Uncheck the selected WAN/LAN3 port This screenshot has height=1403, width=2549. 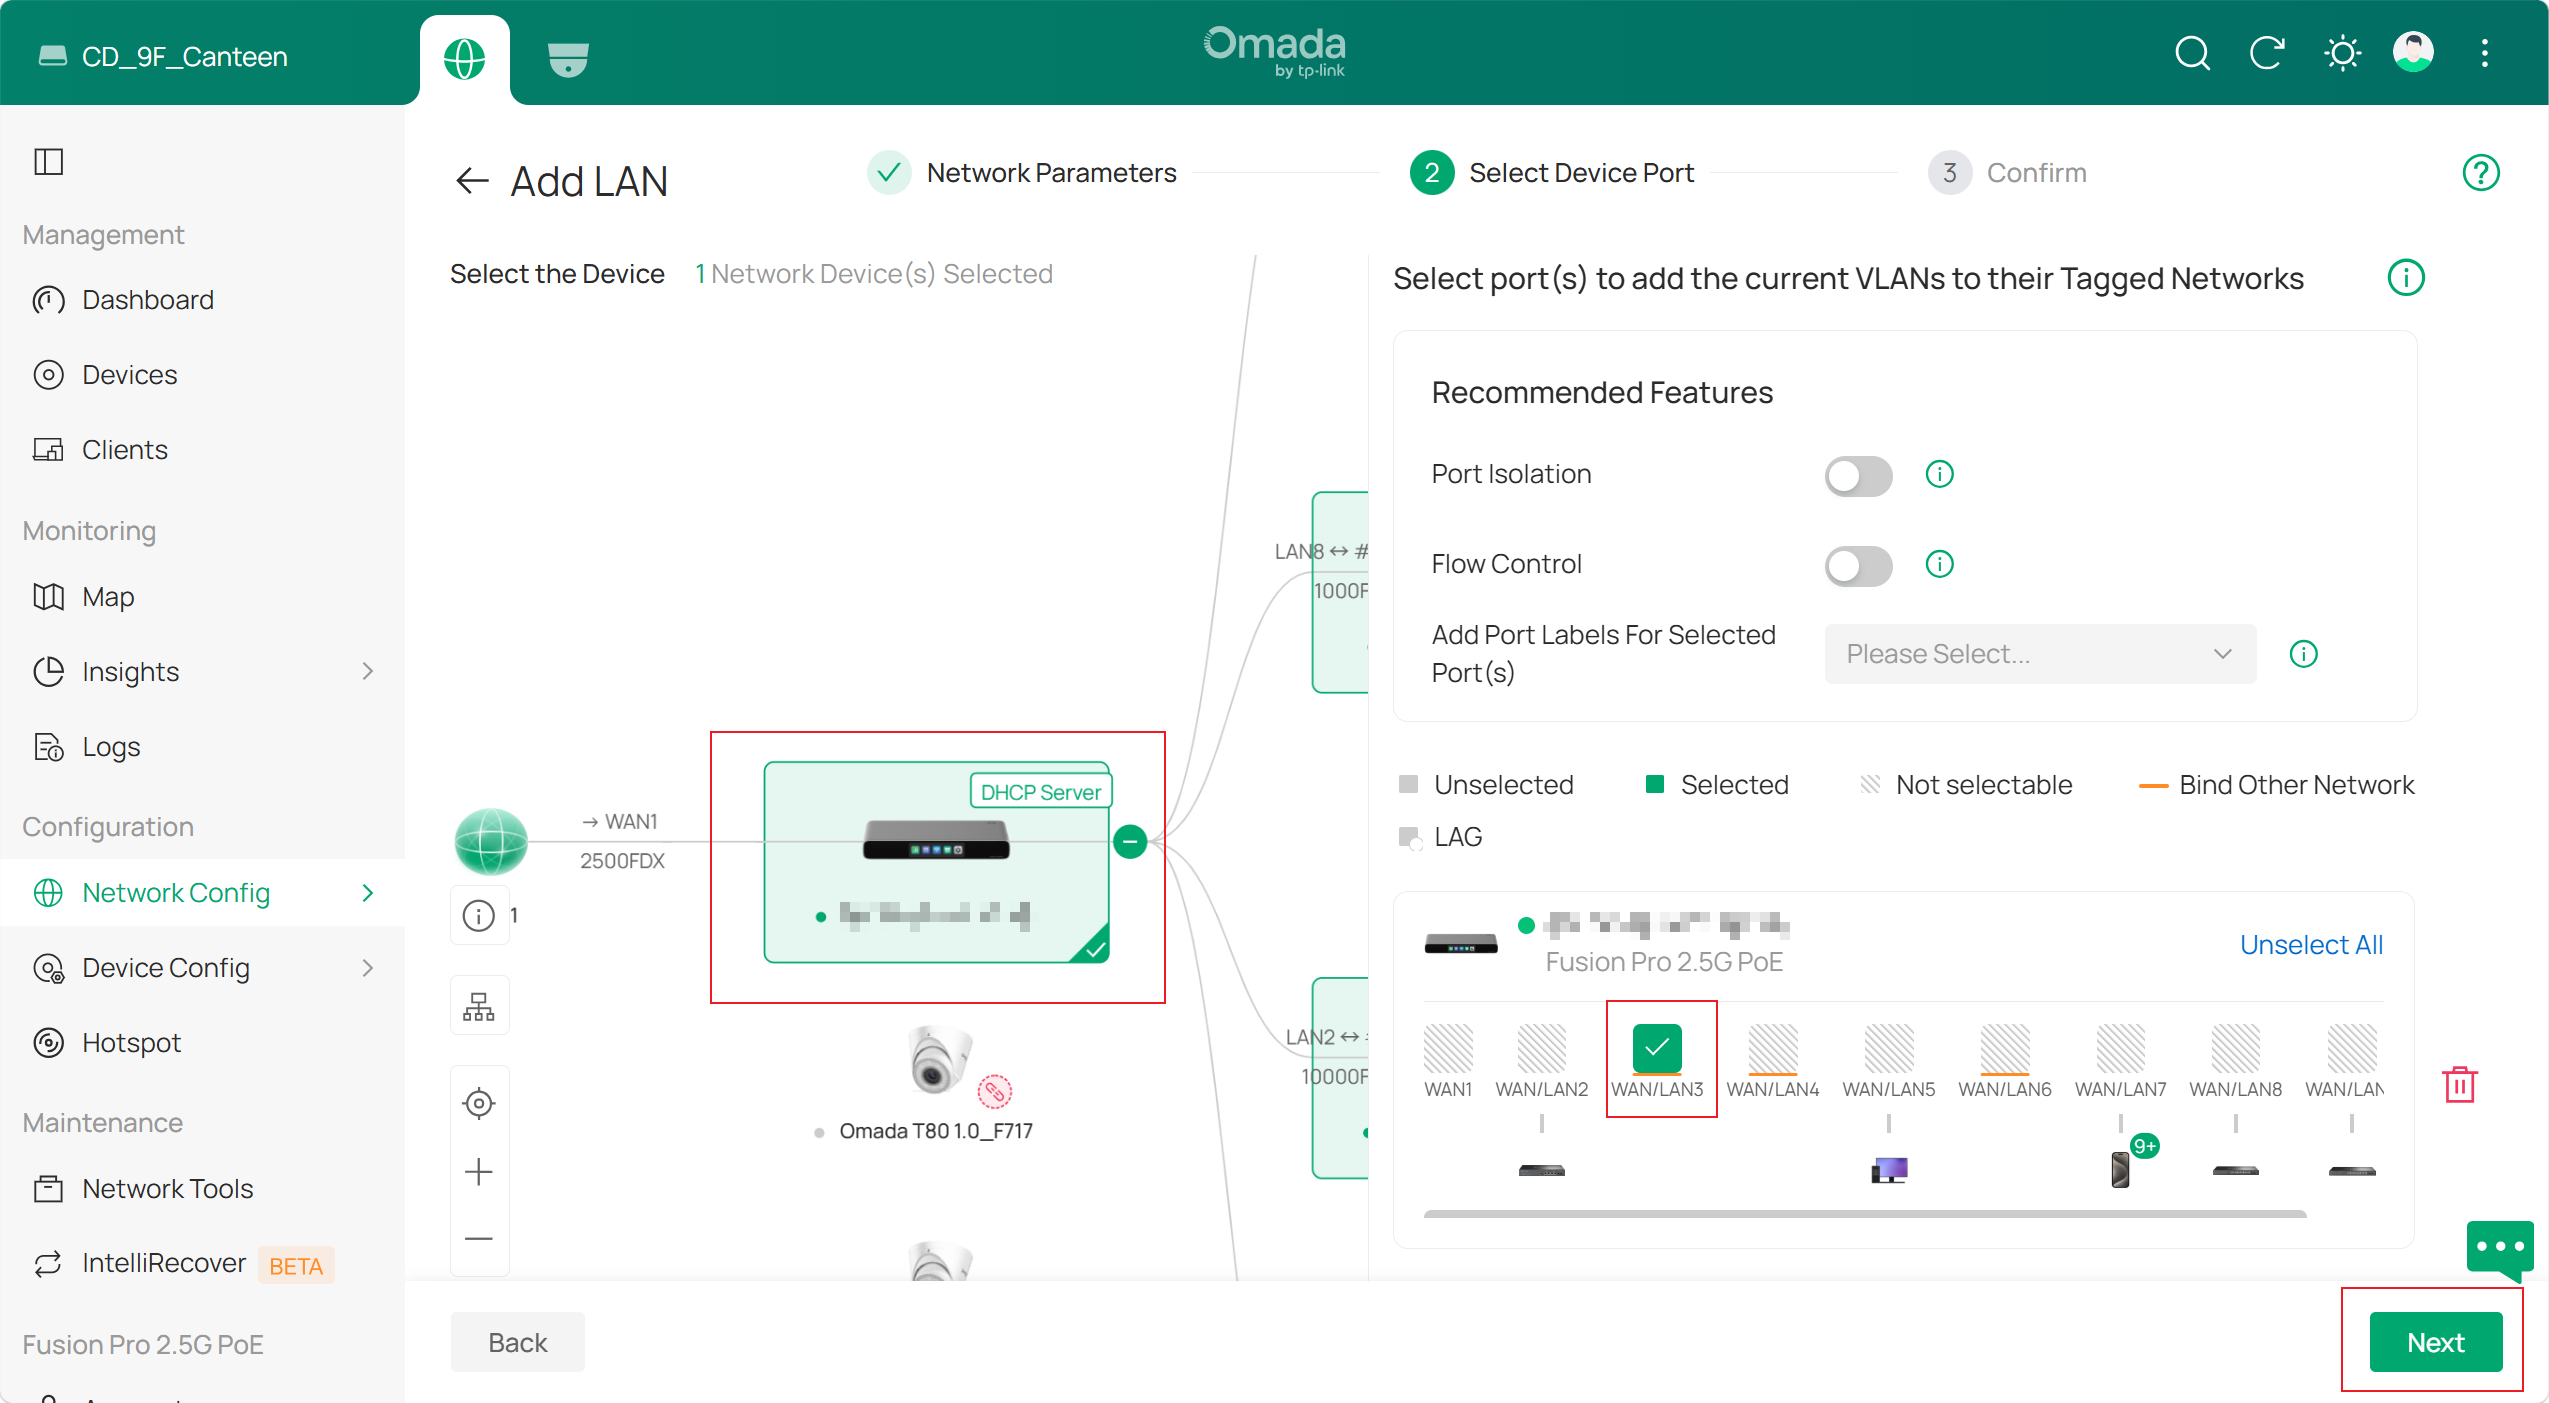tap(1657, 1048)
